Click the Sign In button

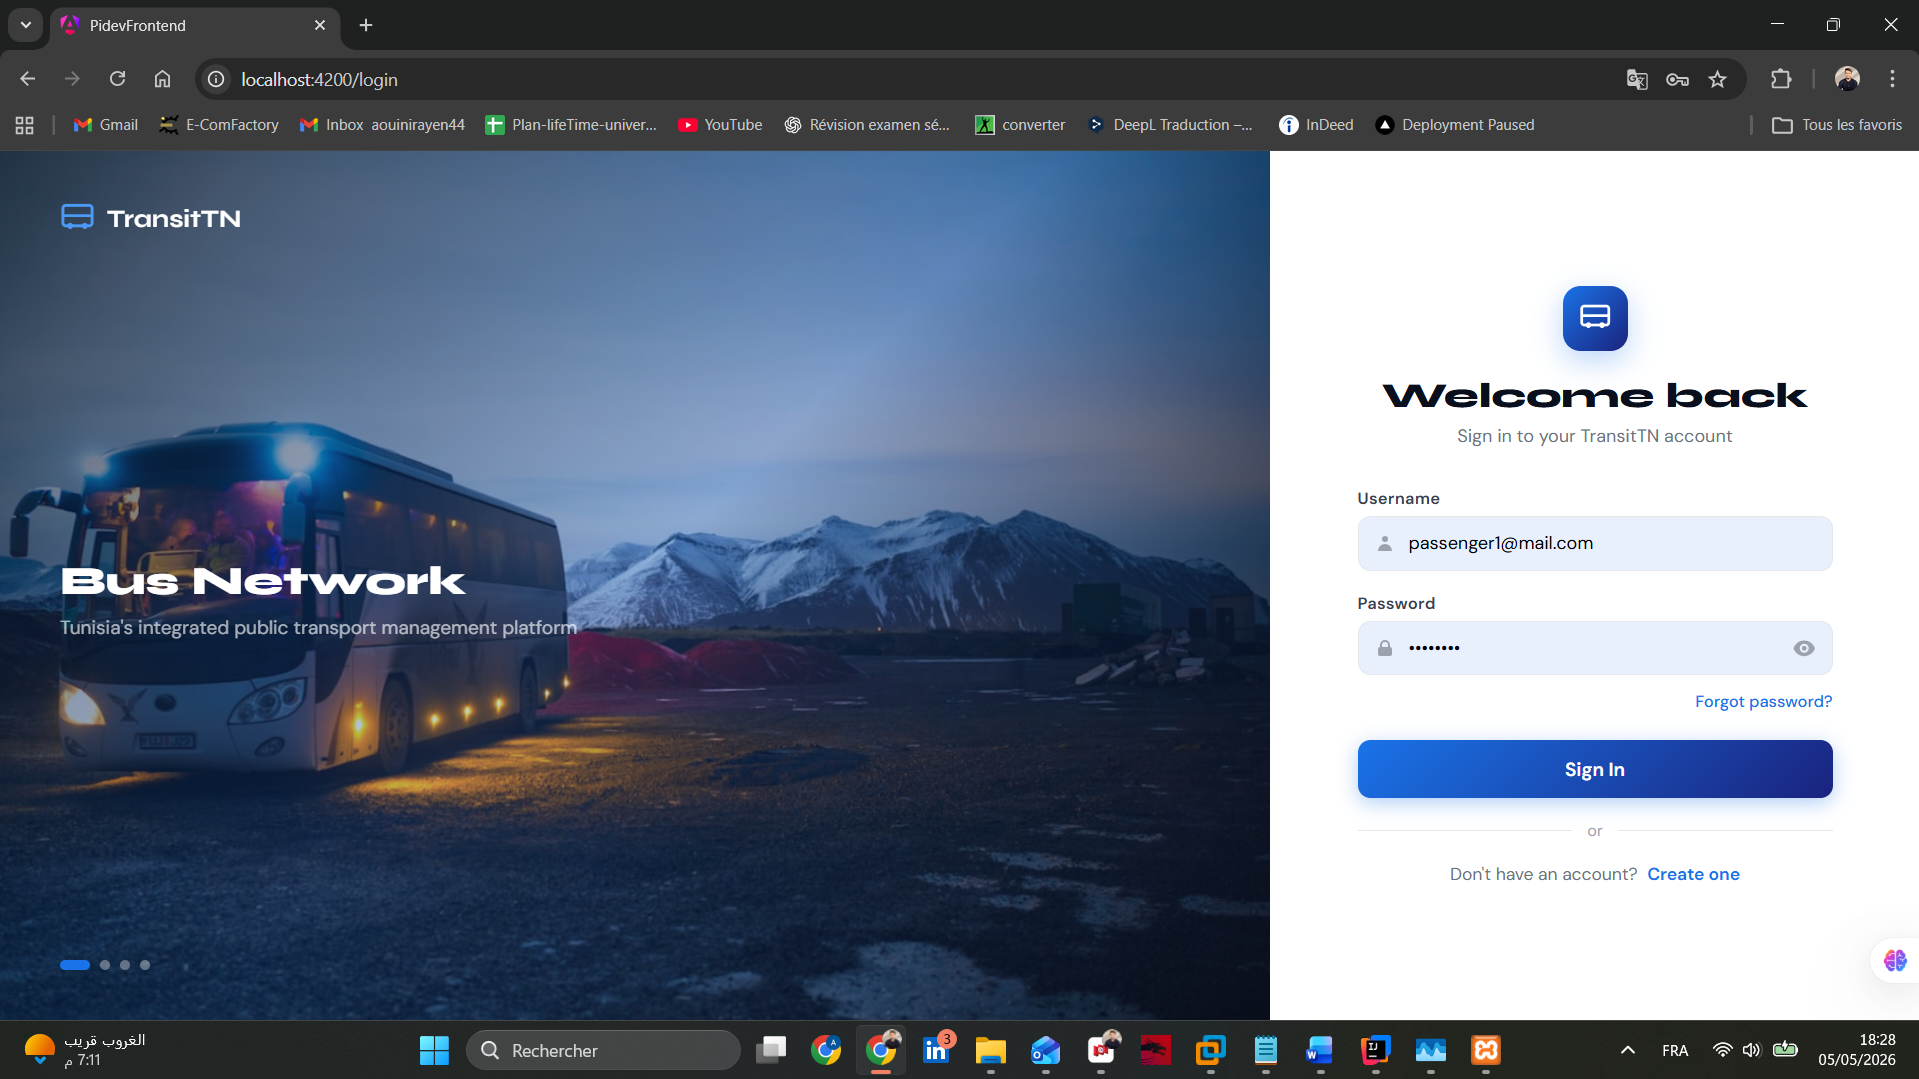point(1594,769)
